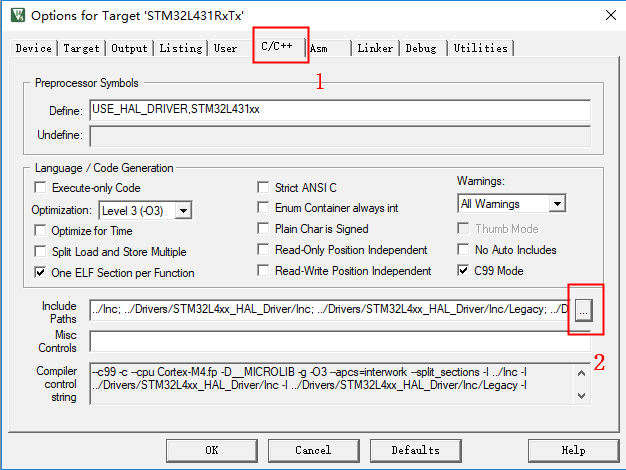The image size is (626, 470).
Task: Click the Define input field
Action: pyautogui.click(x=340, y=110)
